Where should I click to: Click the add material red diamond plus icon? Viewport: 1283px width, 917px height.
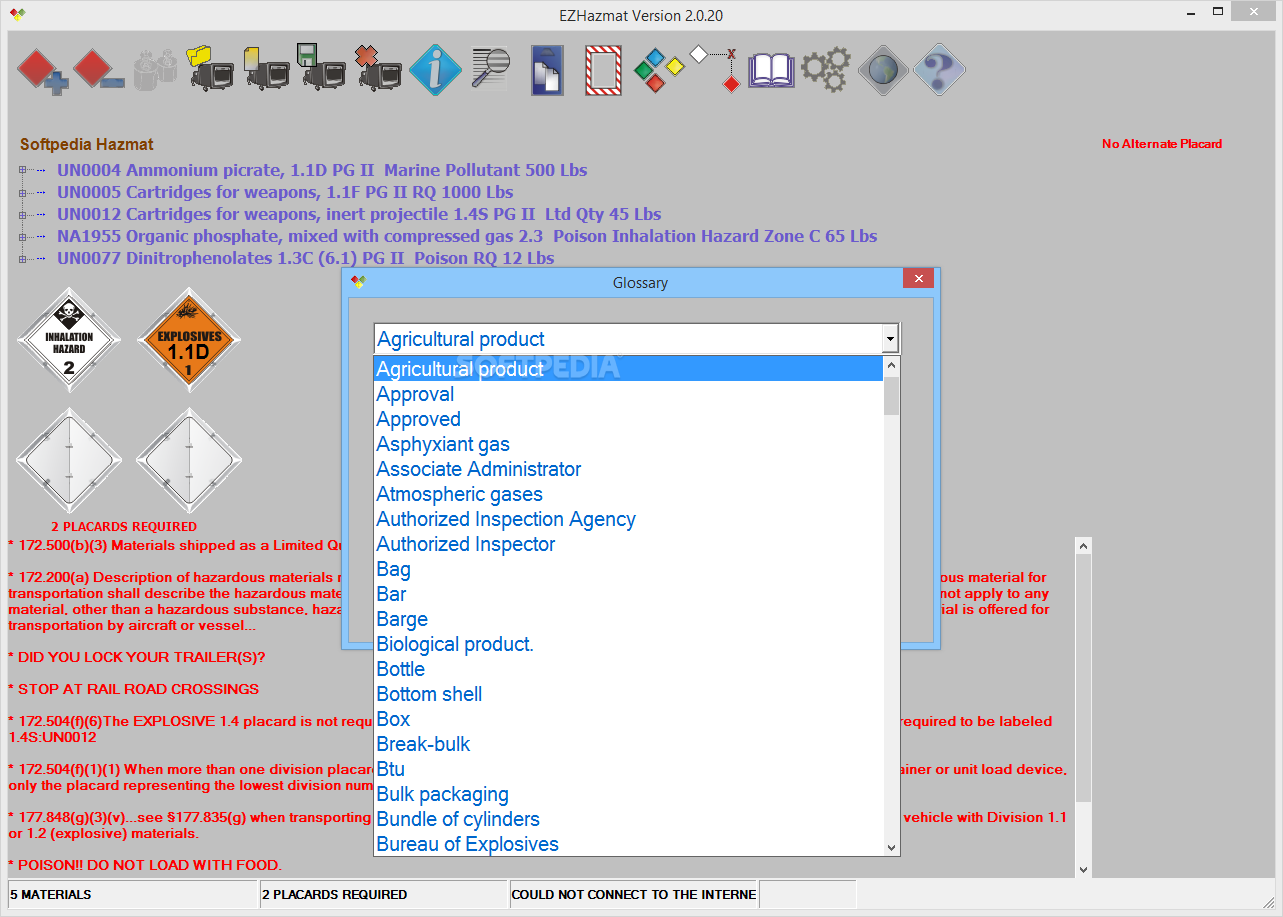click(43, 71)
